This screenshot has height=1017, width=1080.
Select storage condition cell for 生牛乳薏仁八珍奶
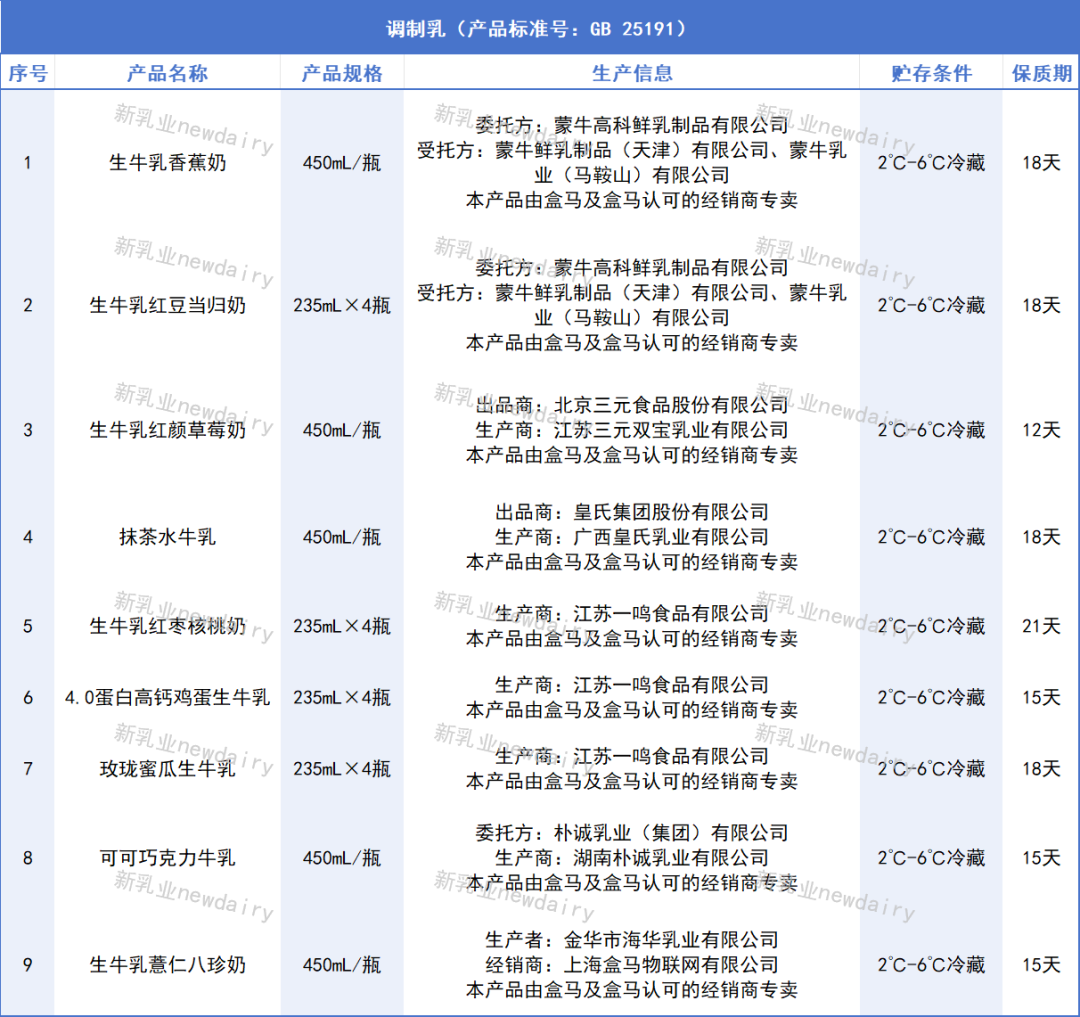931,965
